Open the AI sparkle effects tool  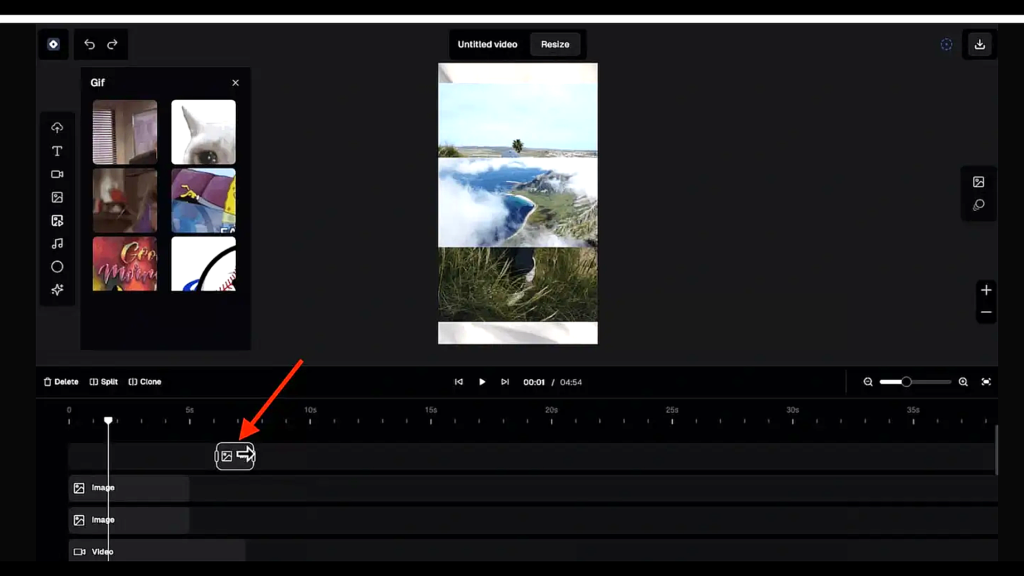57,290
